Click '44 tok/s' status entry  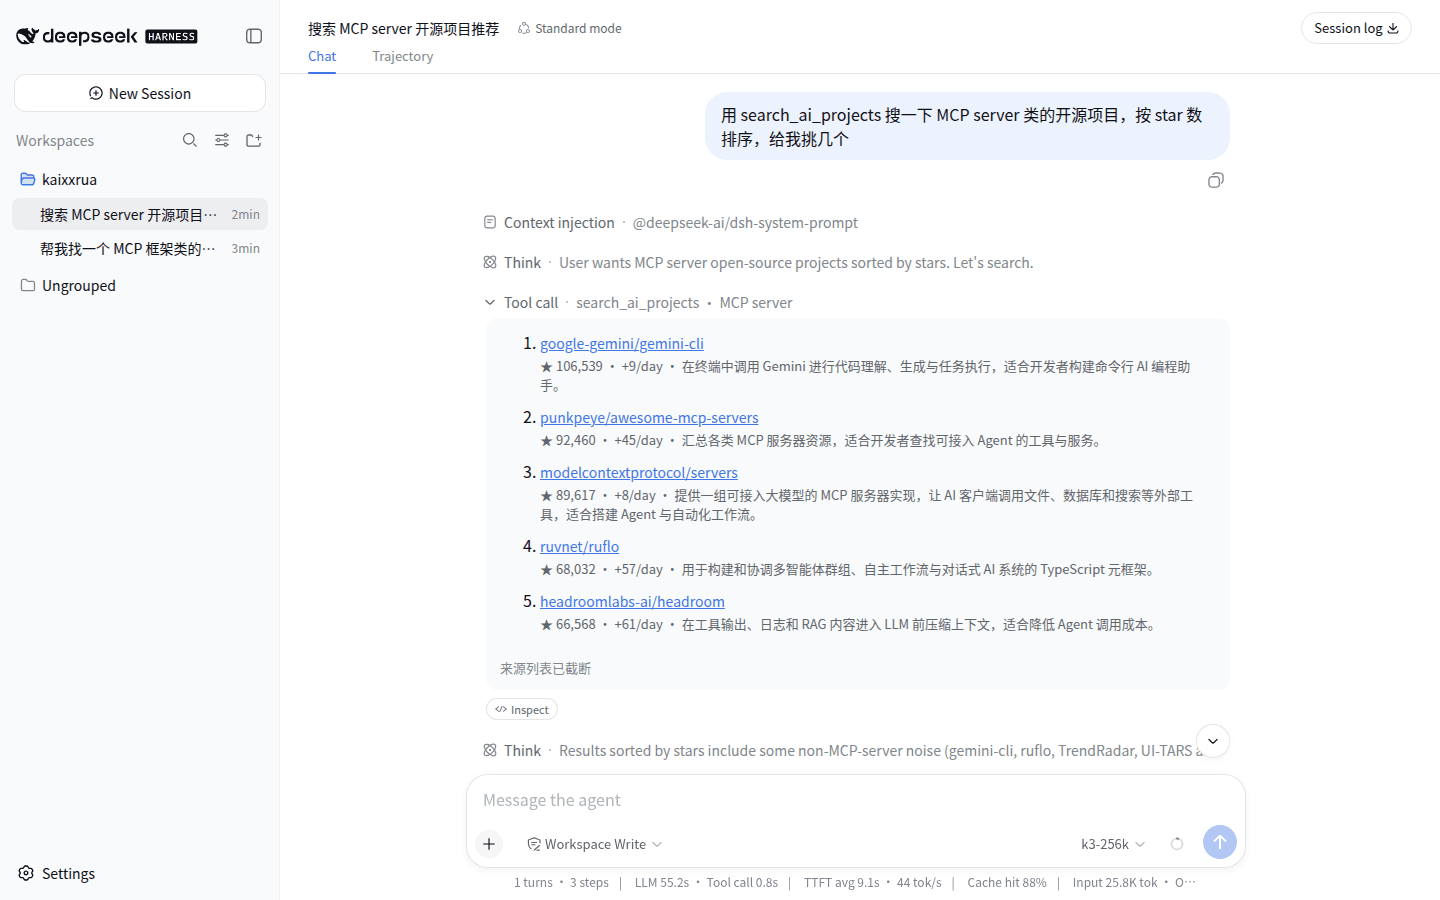919,882
